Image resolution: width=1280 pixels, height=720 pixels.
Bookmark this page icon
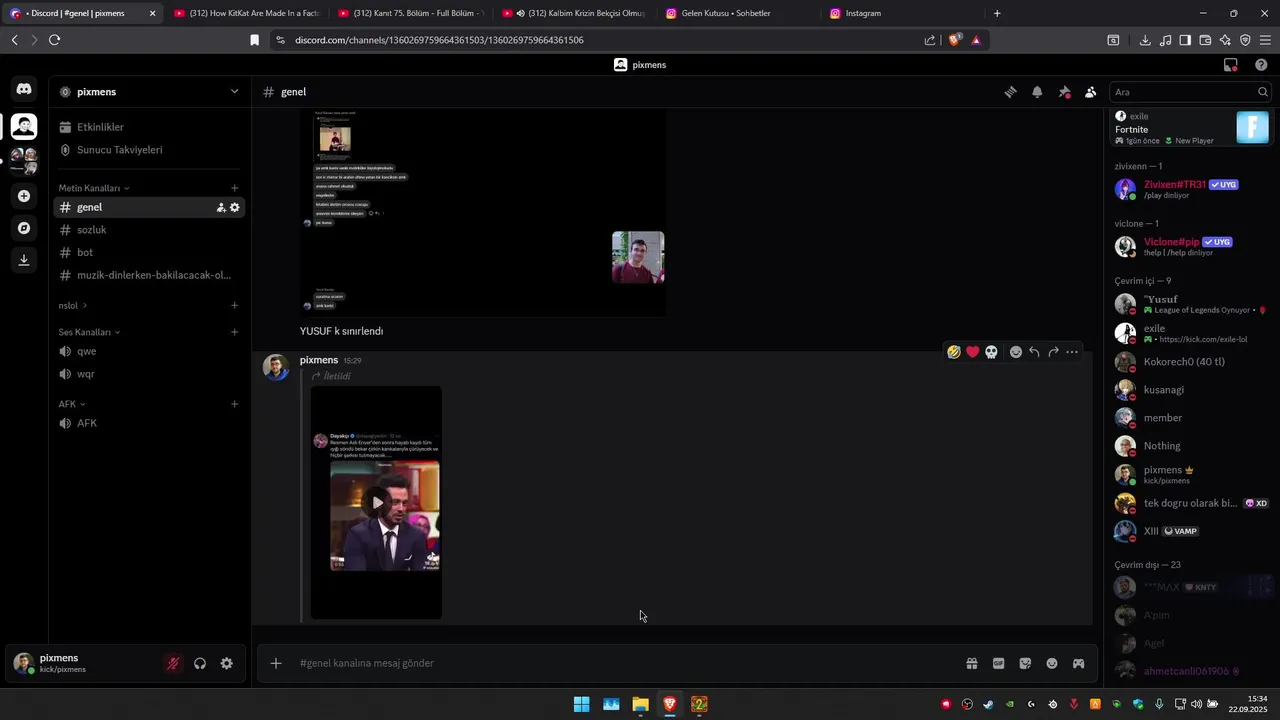(254, 40)
